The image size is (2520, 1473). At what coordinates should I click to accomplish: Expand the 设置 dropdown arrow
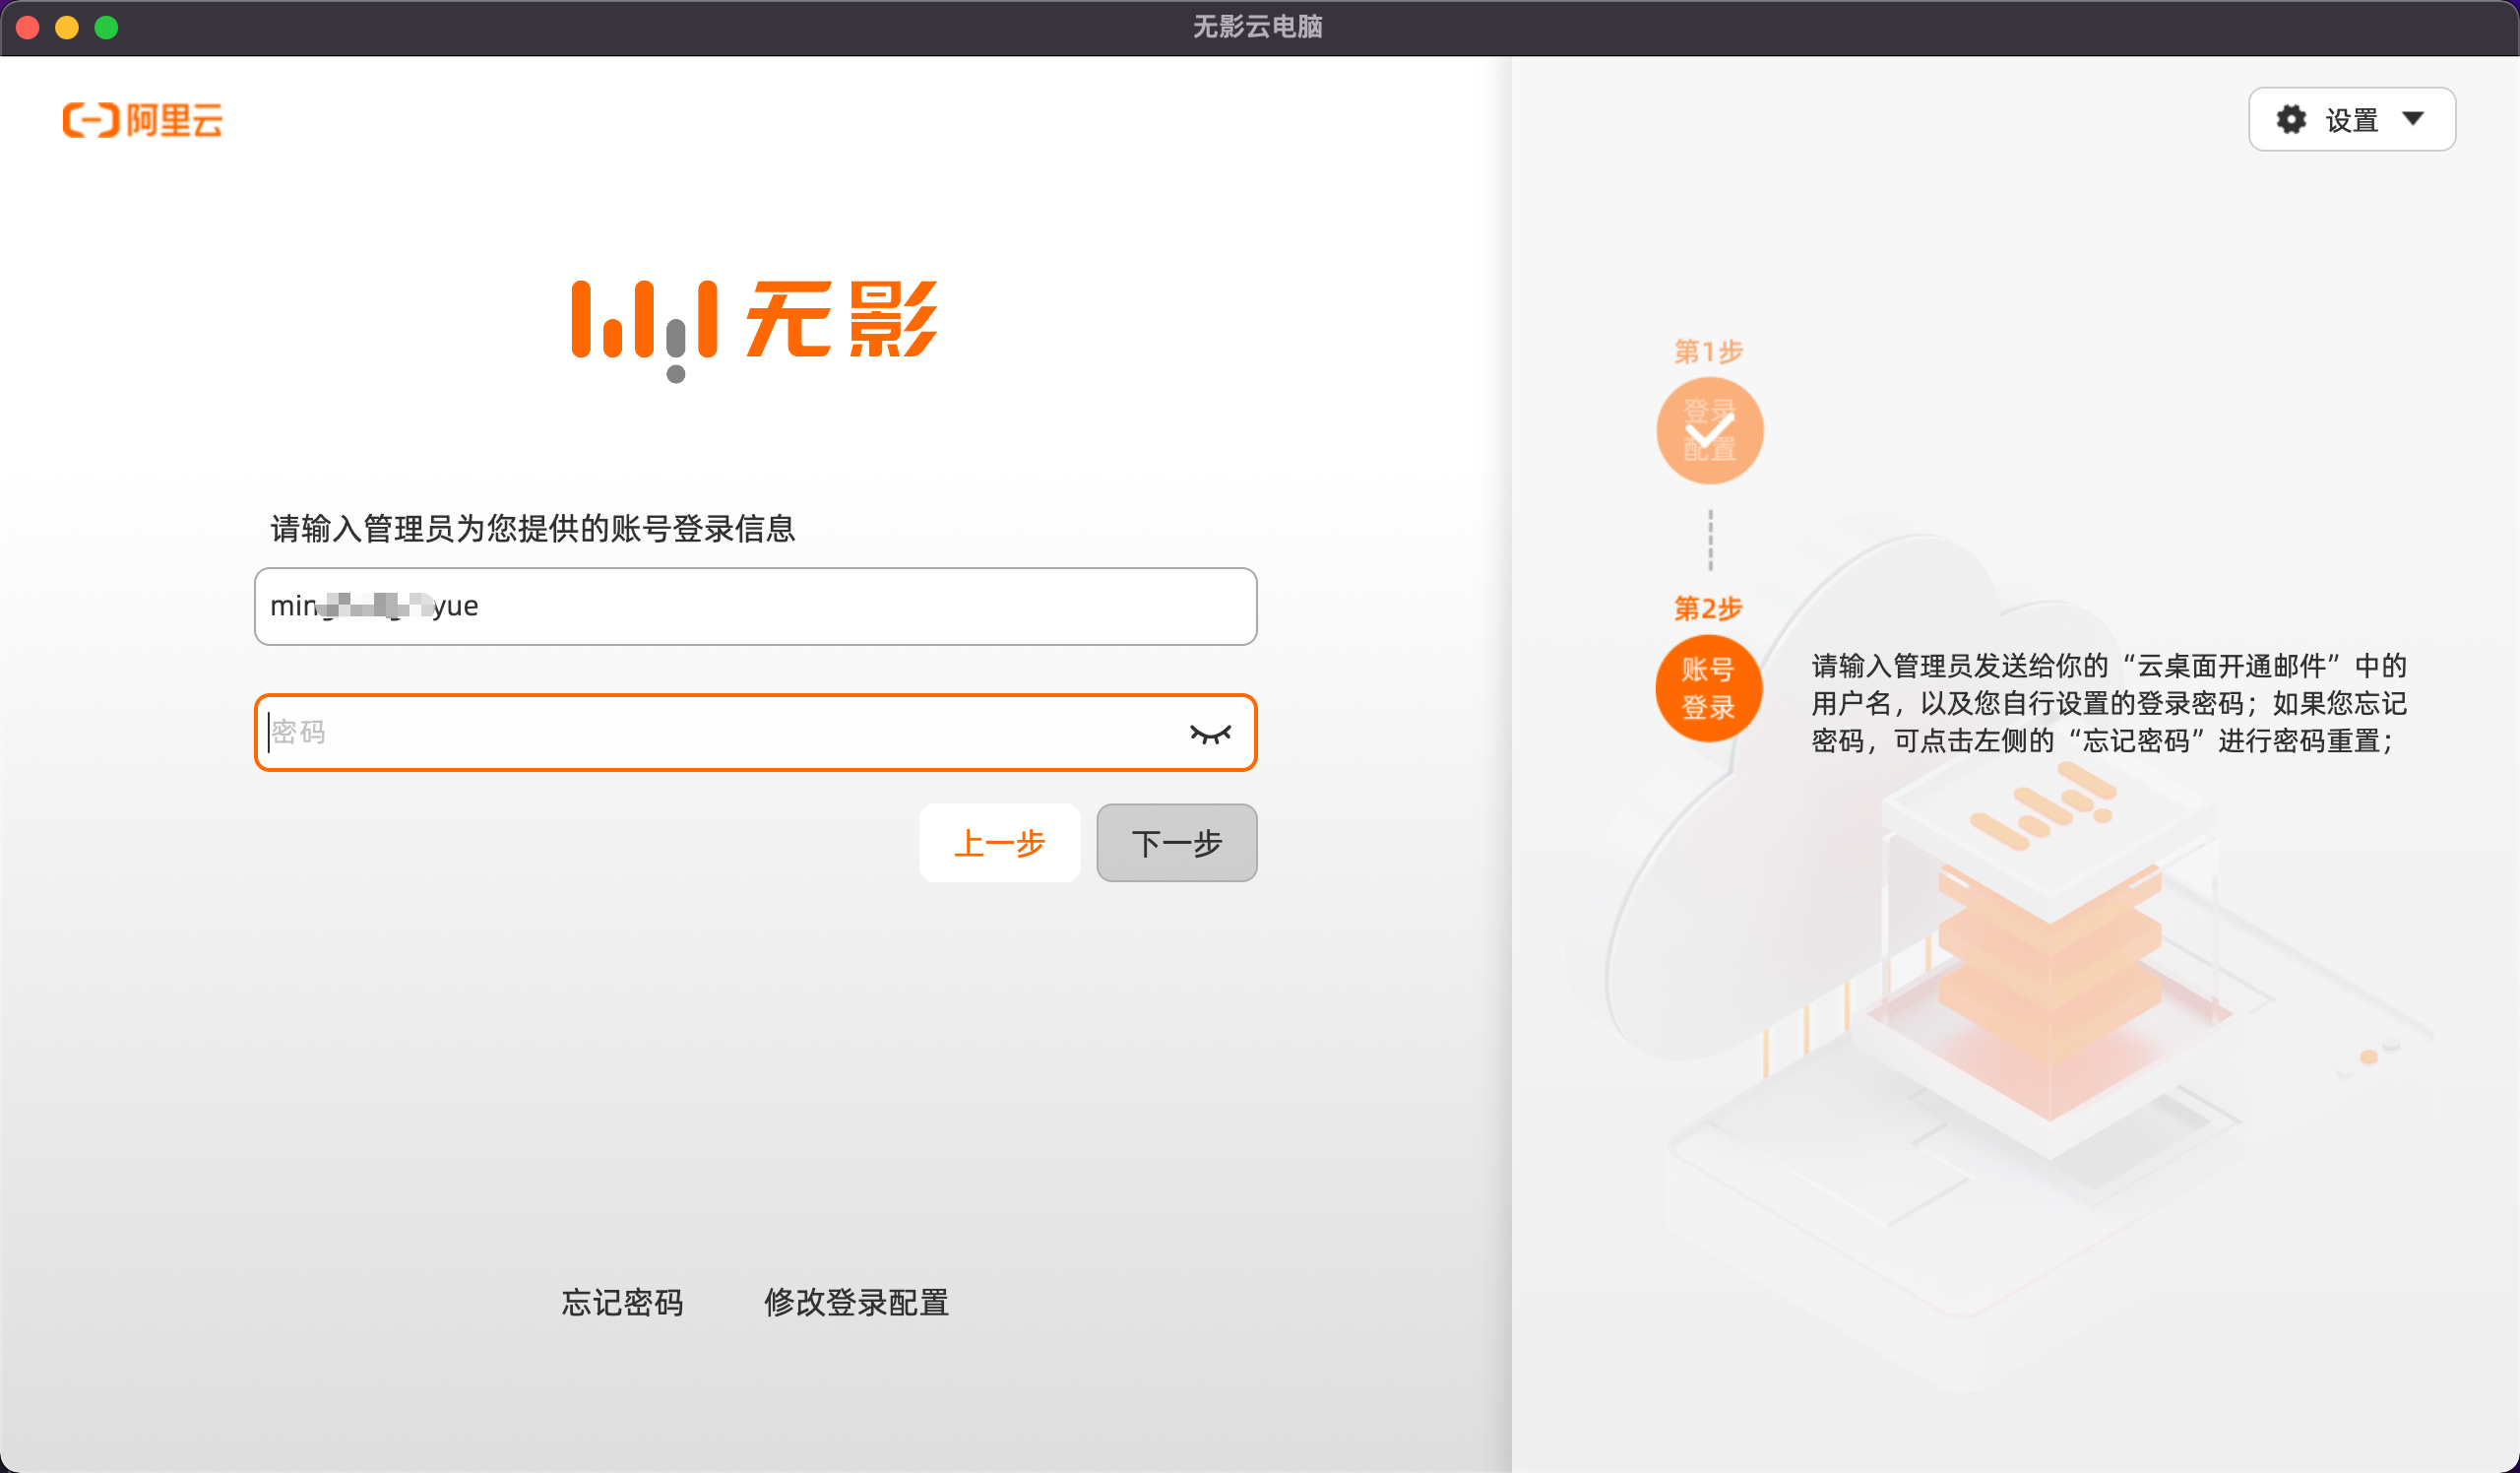(x=2414, y=119)
